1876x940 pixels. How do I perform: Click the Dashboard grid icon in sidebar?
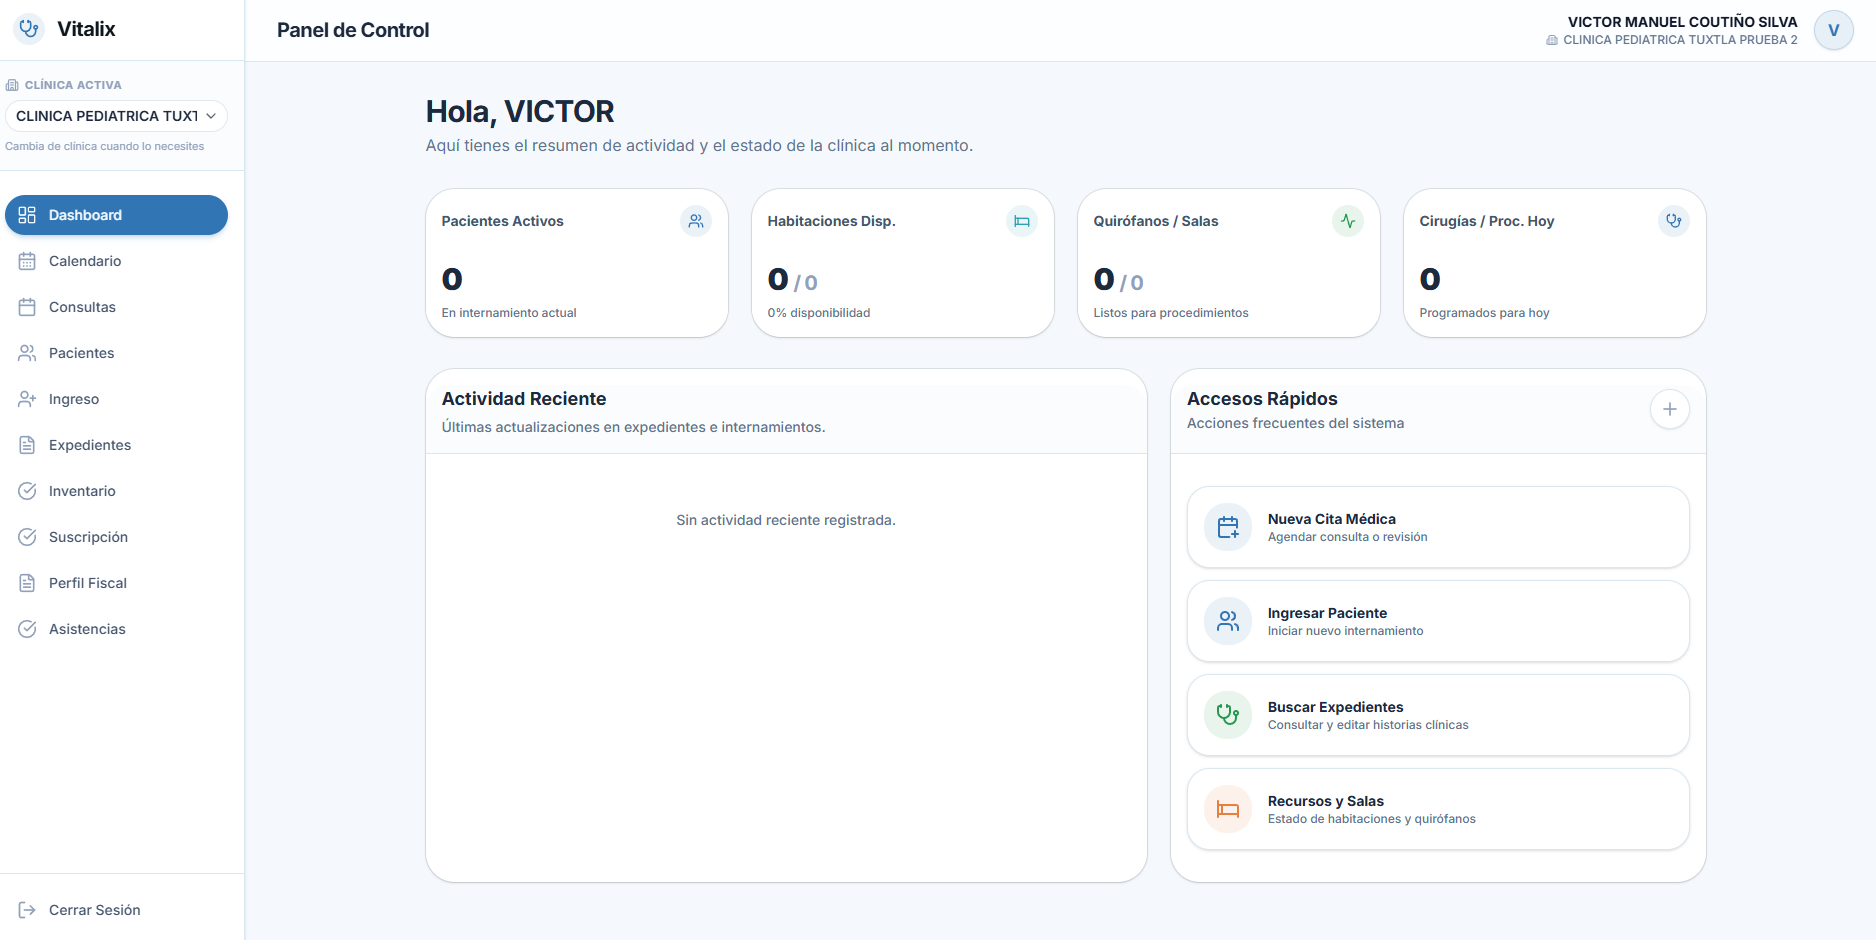click(27, 215)
